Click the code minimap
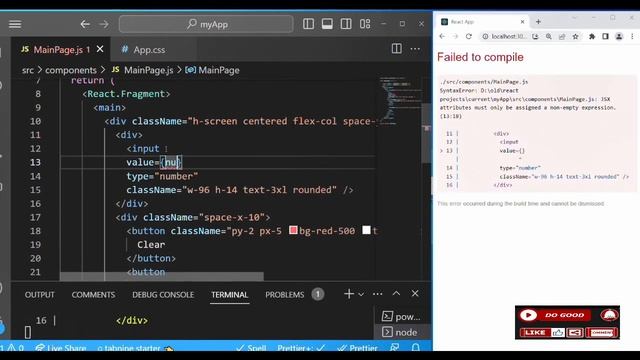This screenshot has width=640, height=360. coord(401,100)
